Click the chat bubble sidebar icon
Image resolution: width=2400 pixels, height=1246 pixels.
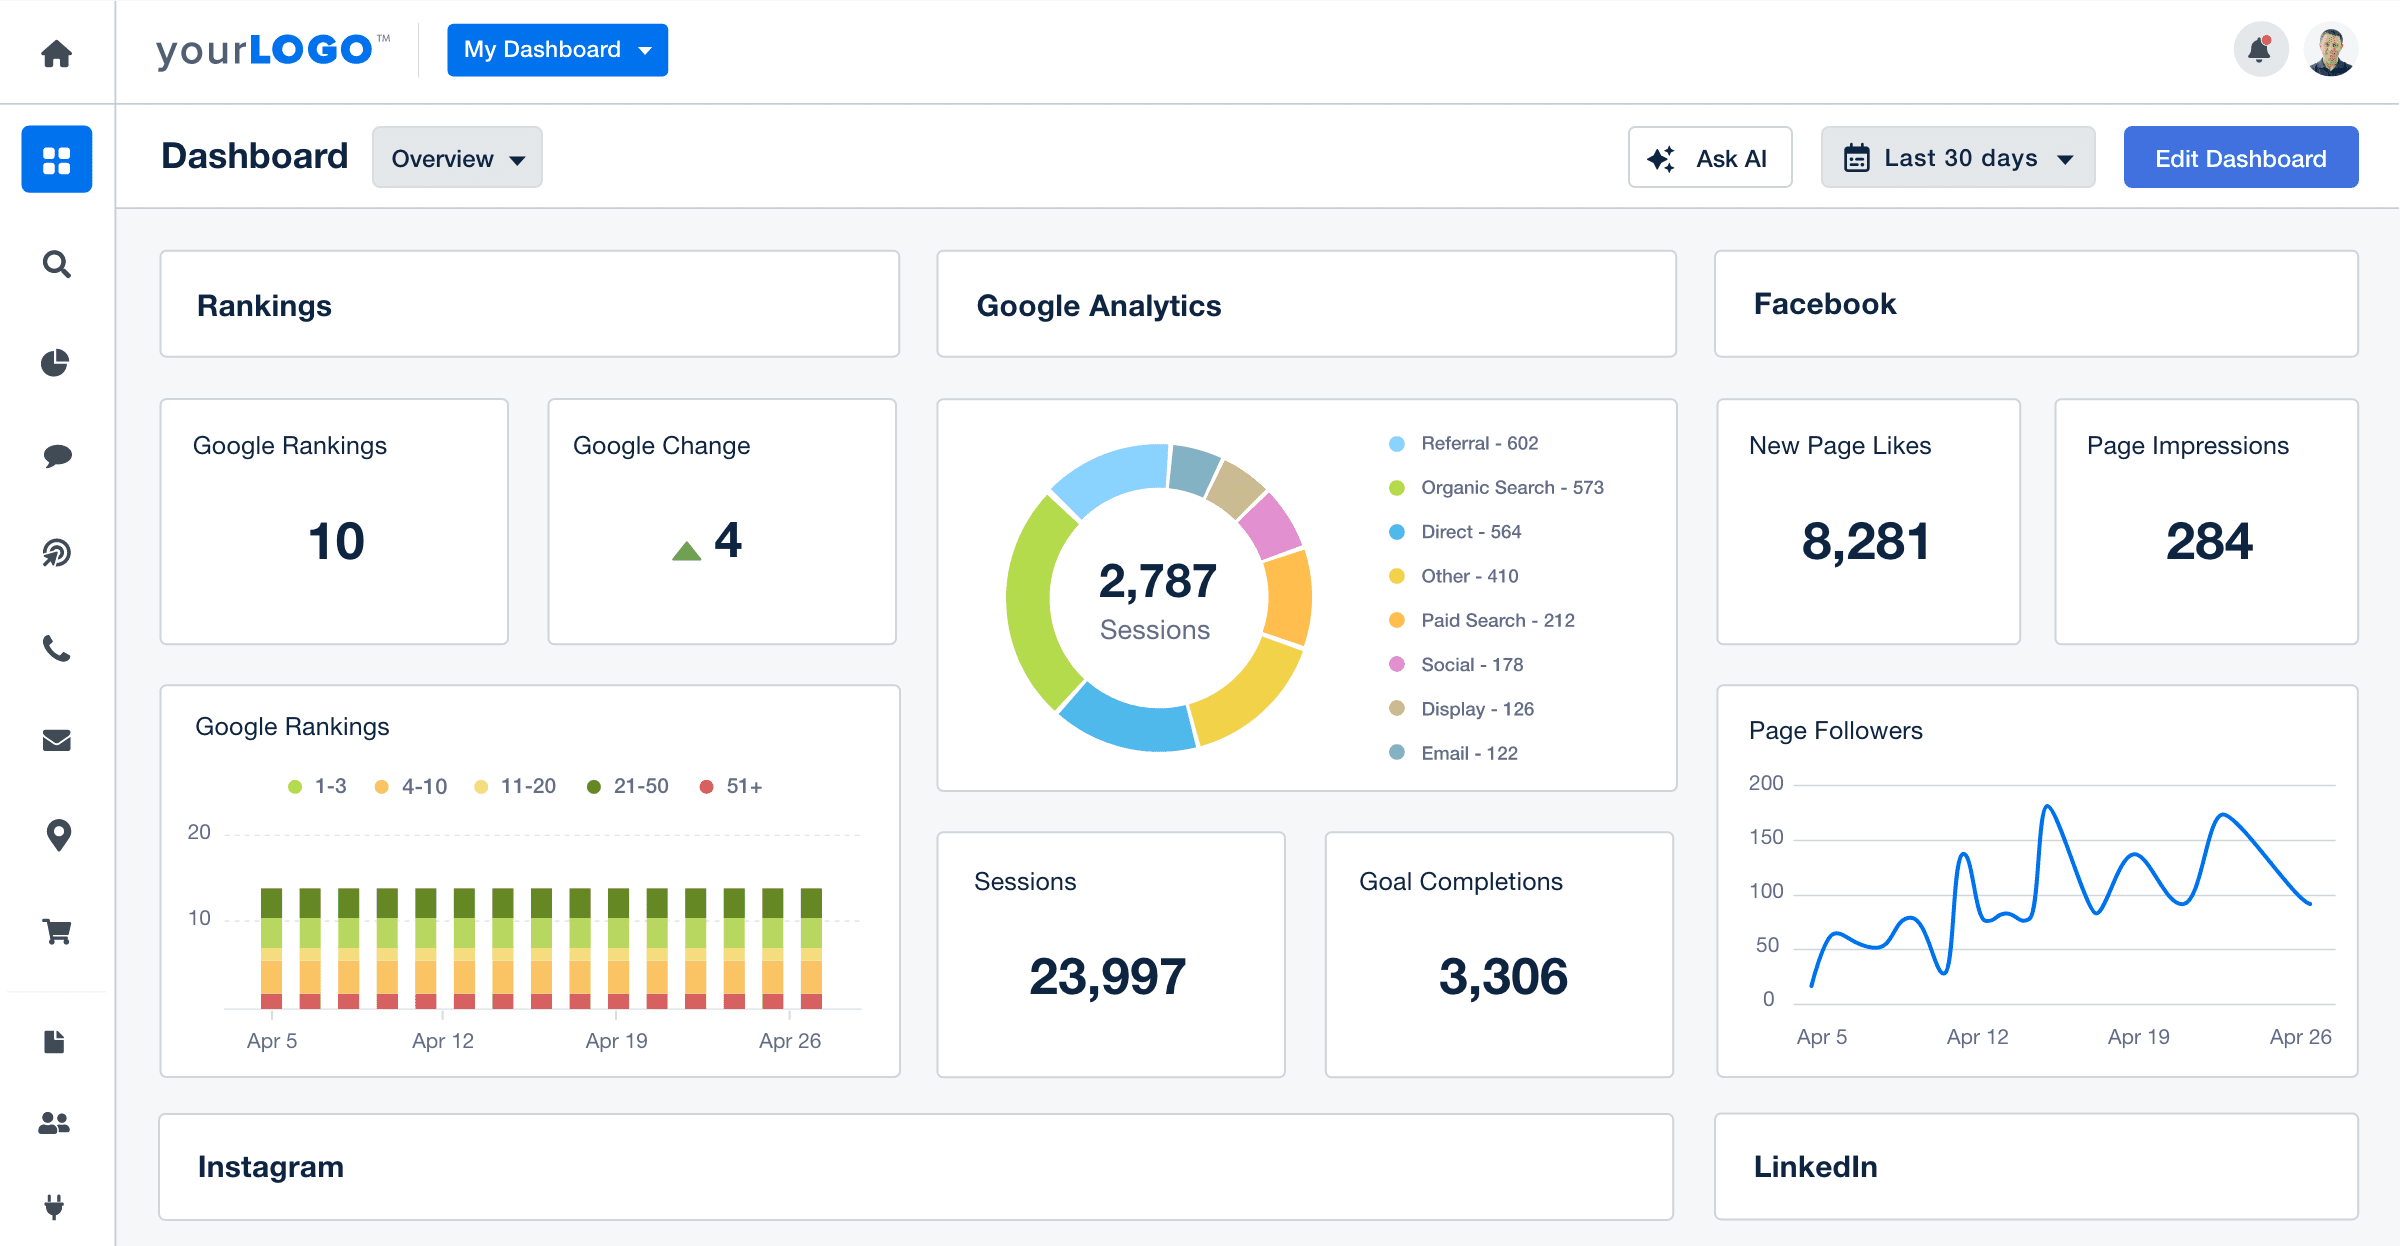pyautogui.click(x=56, y=457)
